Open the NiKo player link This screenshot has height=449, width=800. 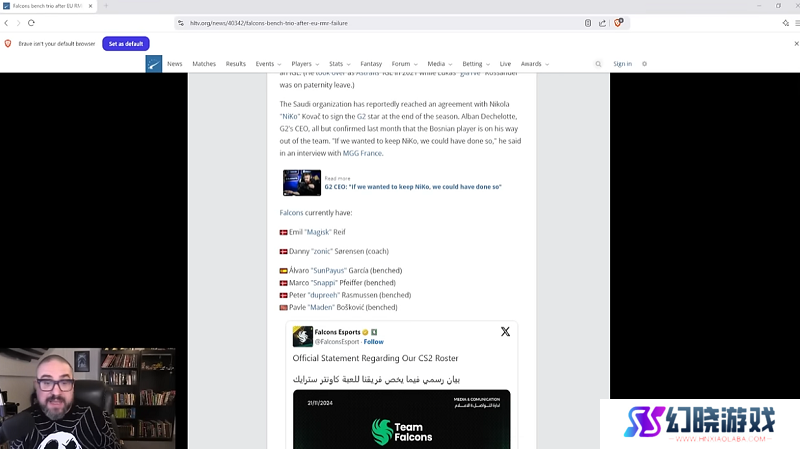tap(289, 116)
